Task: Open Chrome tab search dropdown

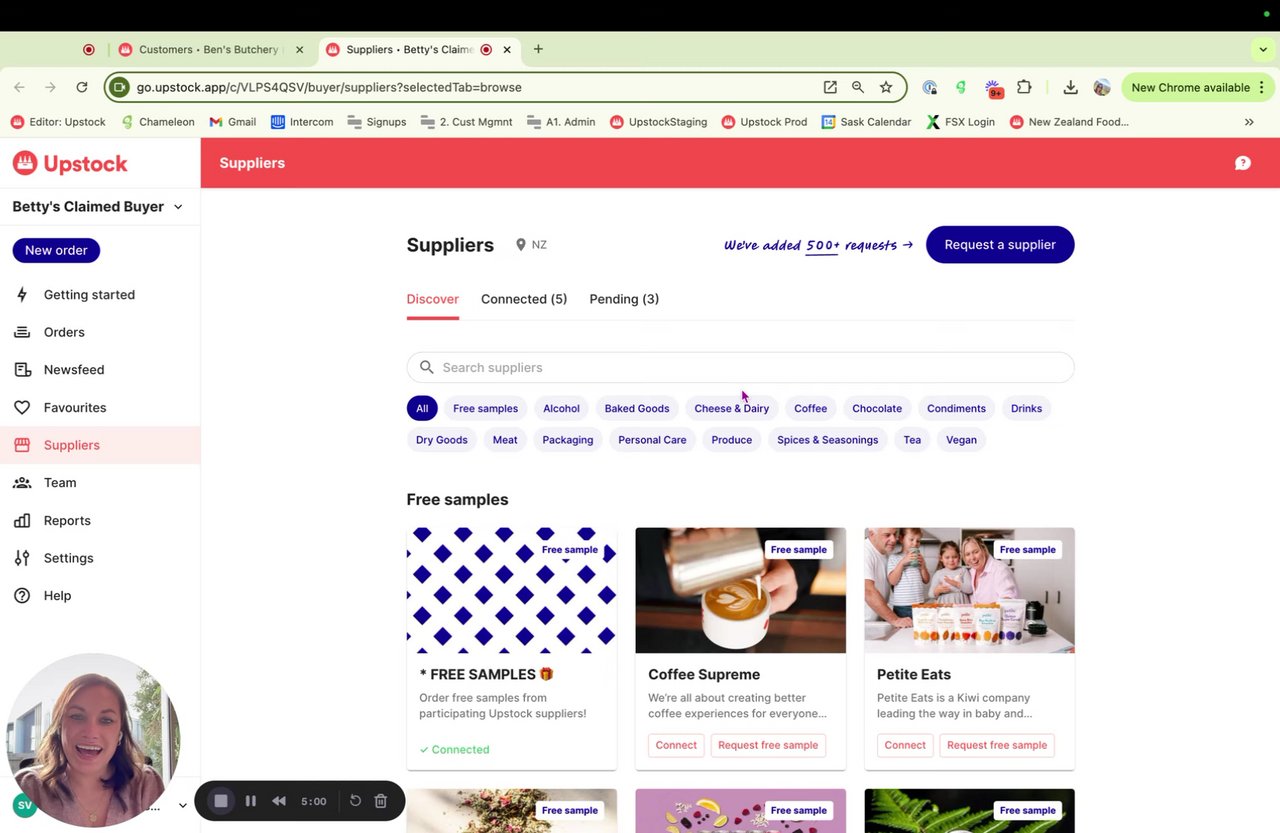Action: click(1263, 49)
